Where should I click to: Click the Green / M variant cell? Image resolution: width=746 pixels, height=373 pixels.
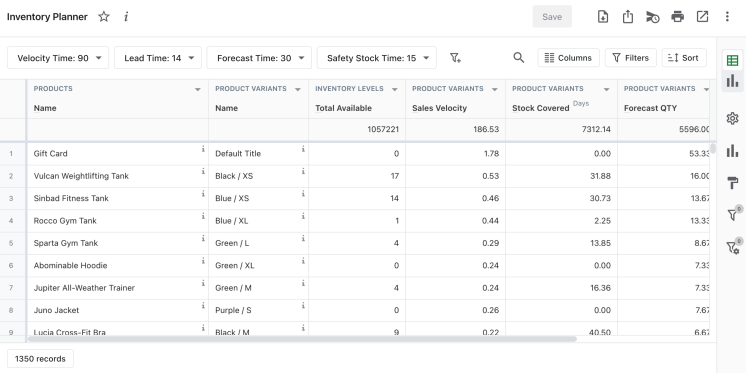pyautogui.click(x=258, y=288)
